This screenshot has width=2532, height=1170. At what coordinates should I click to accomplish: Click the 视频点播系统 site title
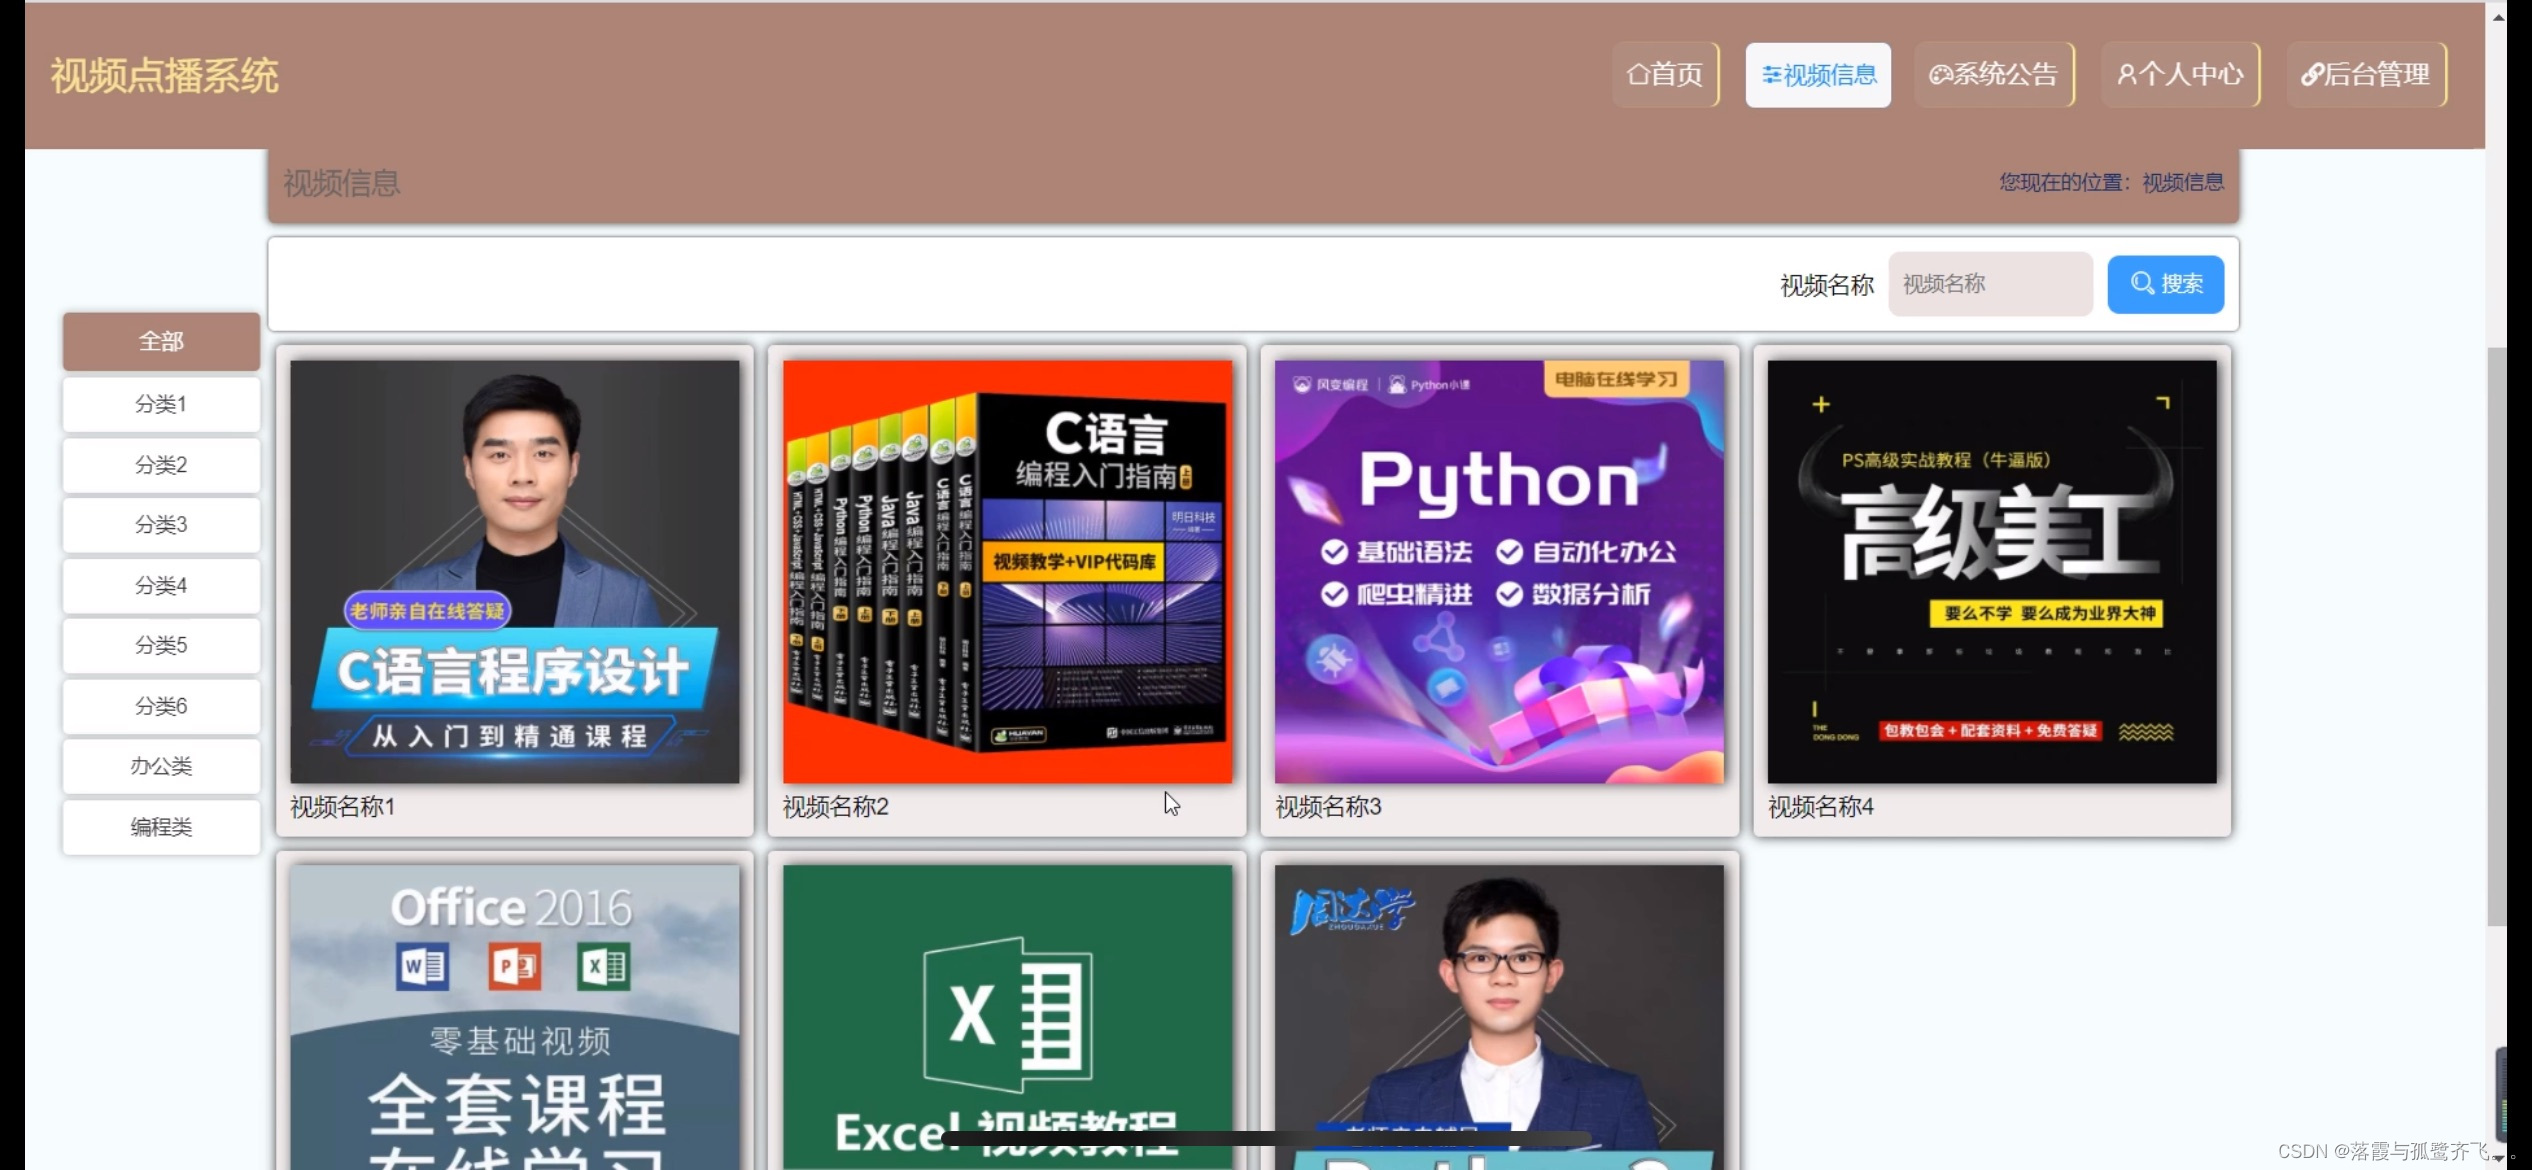point(165,76)
